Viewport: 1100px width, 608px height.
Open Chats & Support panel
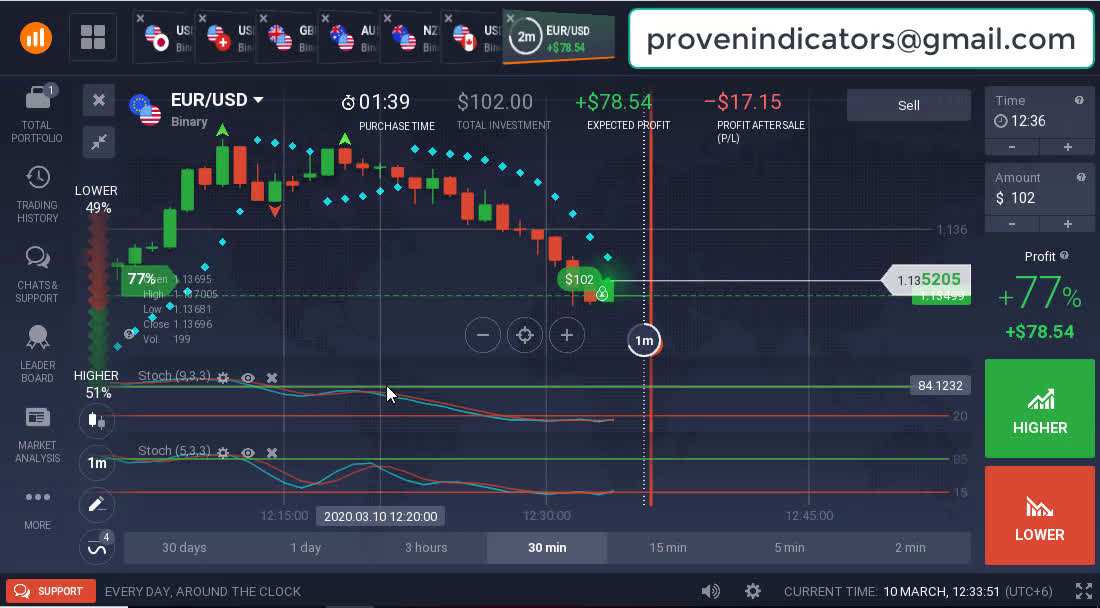(x=37, y=273)
